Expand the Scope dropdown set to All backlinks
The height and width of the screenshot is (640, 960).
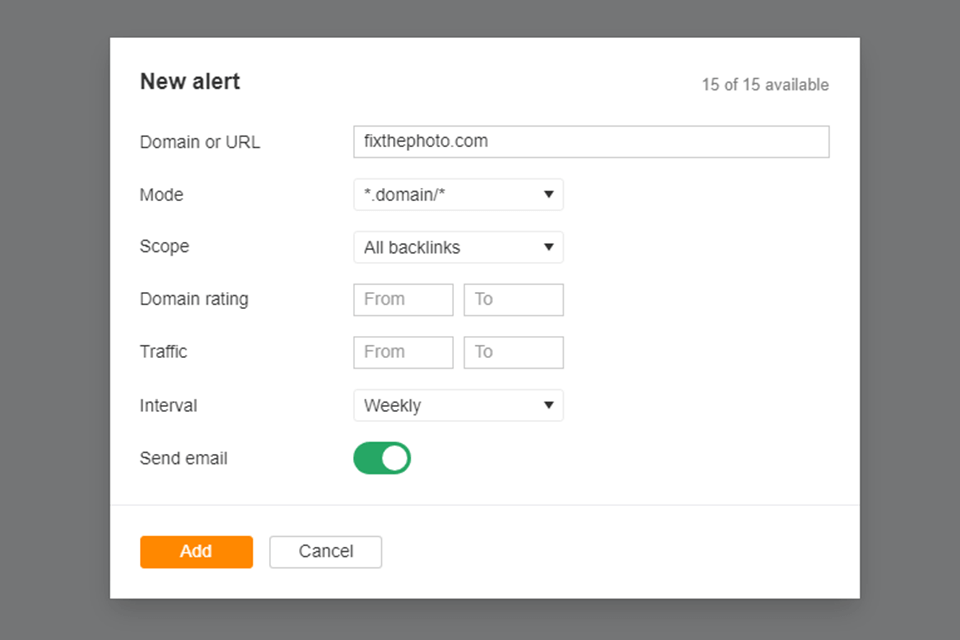point(458,247)
